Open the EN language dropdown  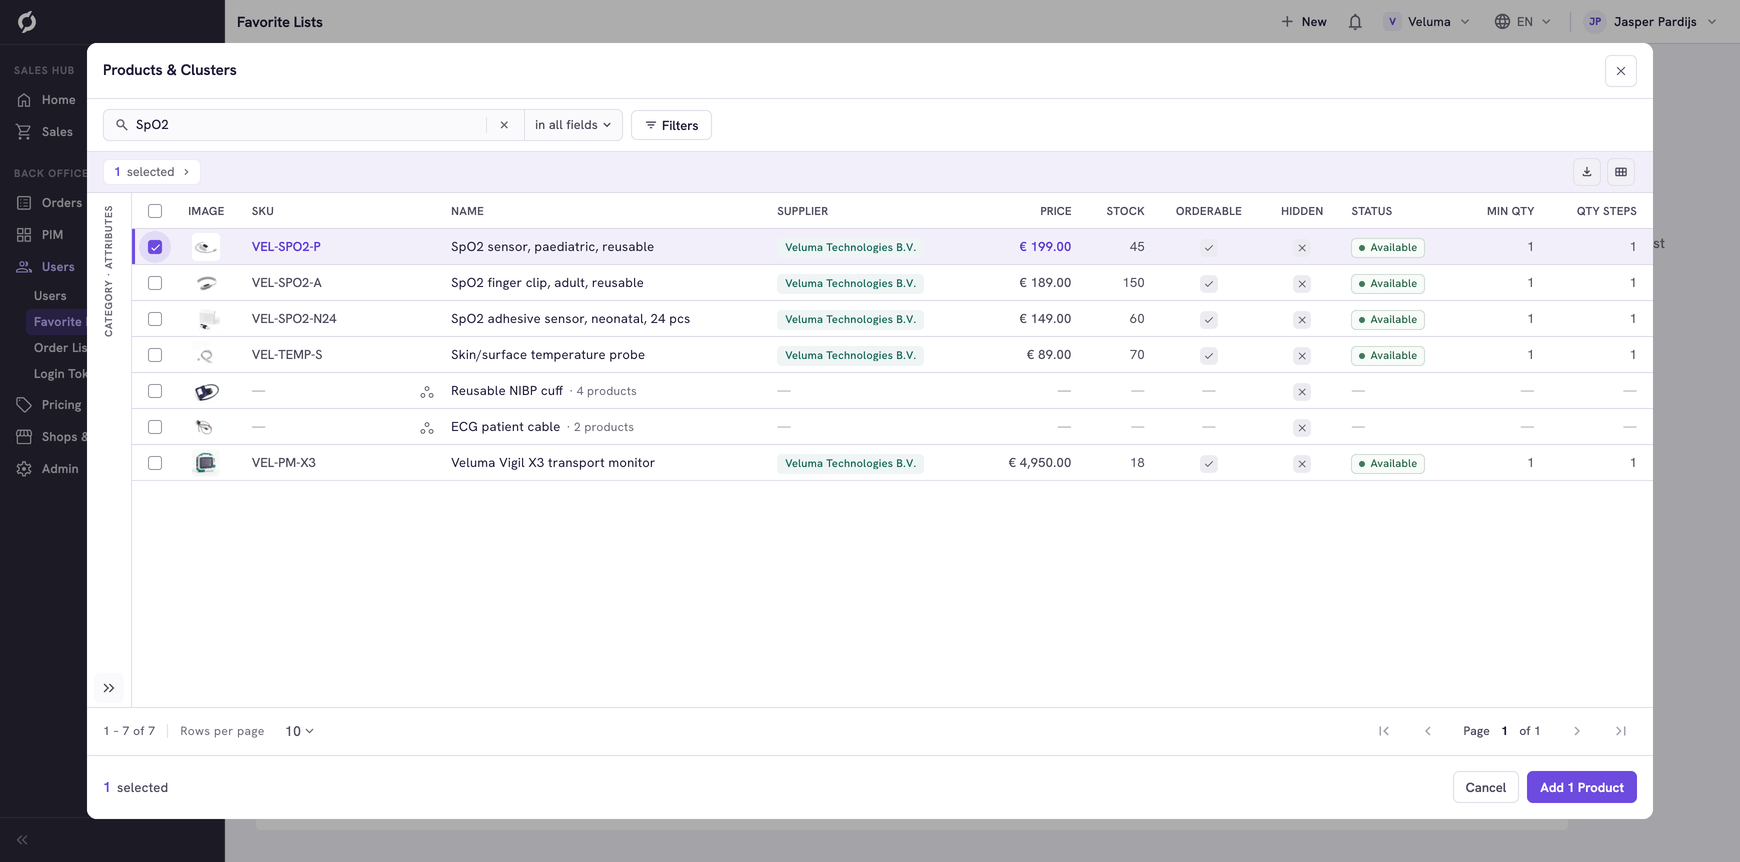[x=1523, y=22]
